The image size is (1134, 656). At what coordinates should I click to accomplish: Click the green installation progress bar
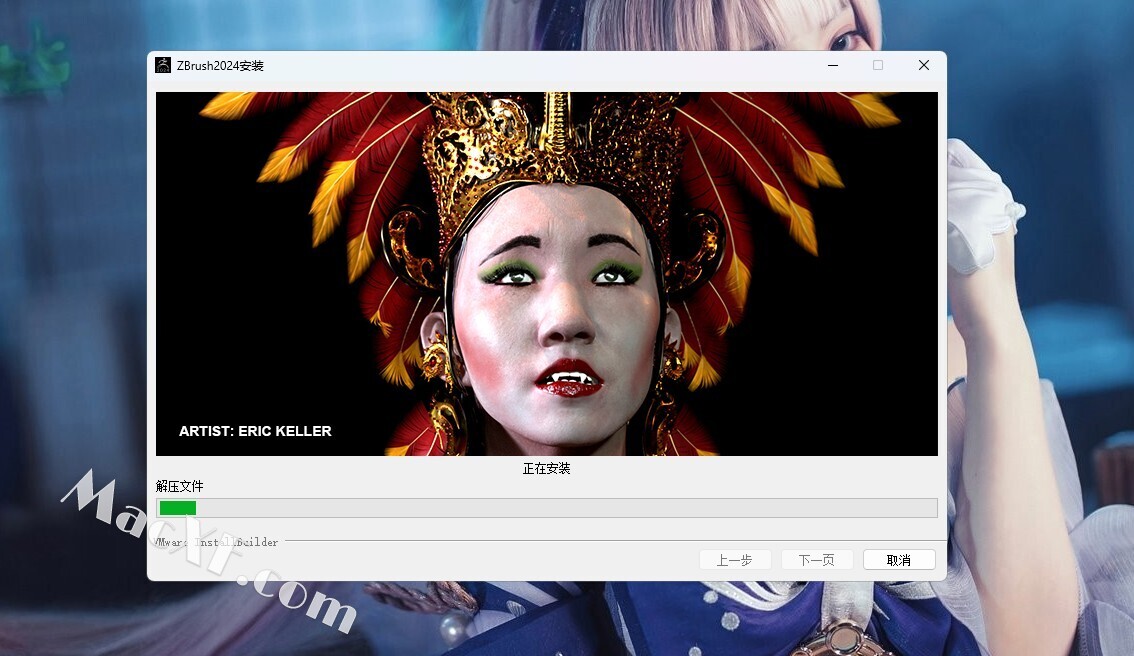pyautogui.click(x=547, y=508)
